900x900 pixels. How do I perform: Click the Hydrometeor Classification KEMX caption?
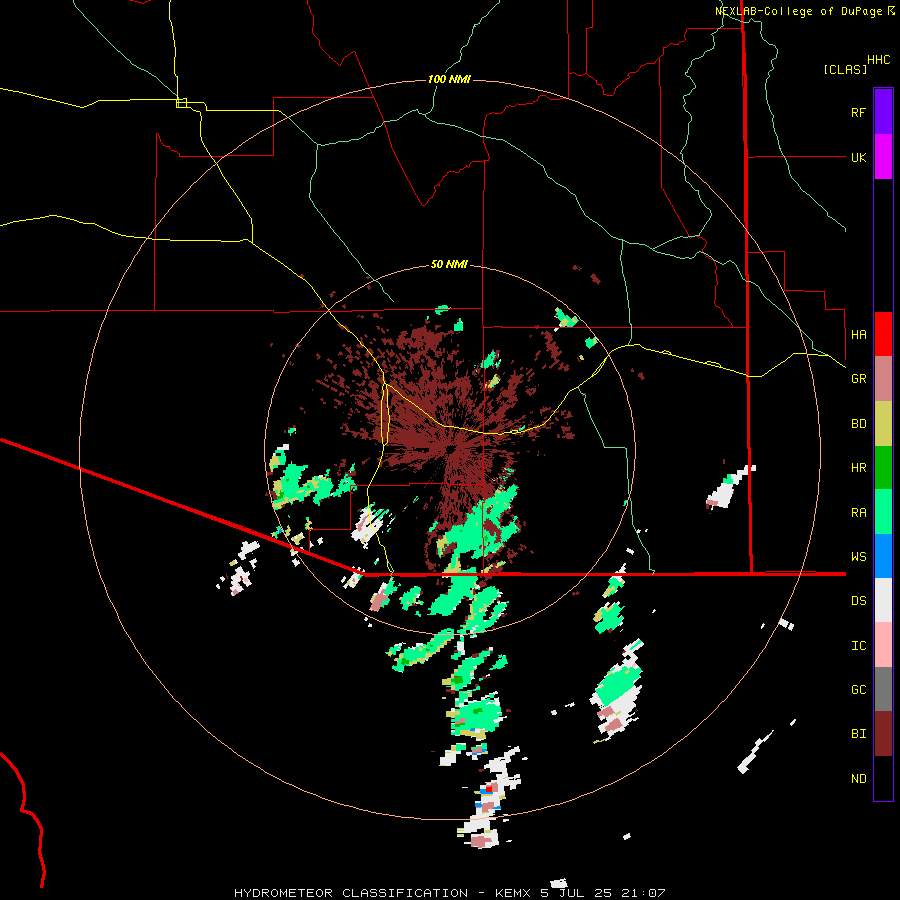coord(449,893)
